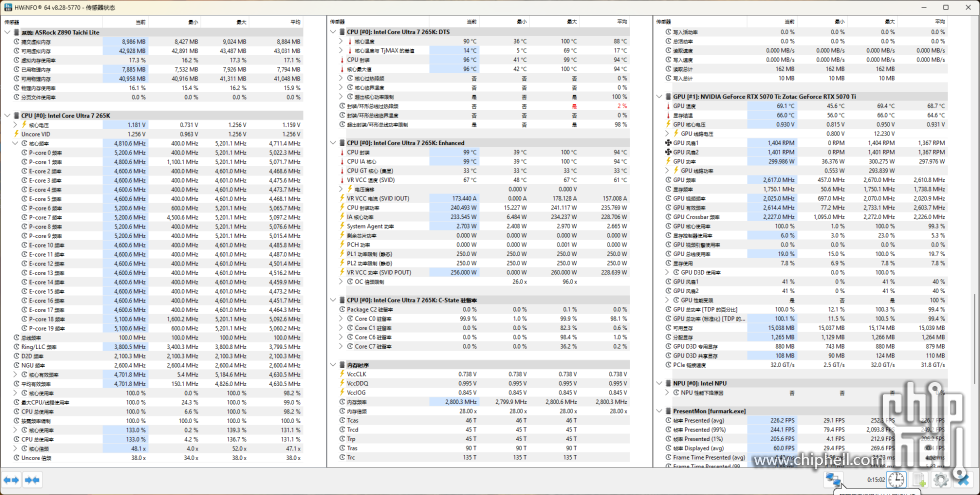Click the clock icon beside Trc

pyautogui.click(x=342, y=458)
